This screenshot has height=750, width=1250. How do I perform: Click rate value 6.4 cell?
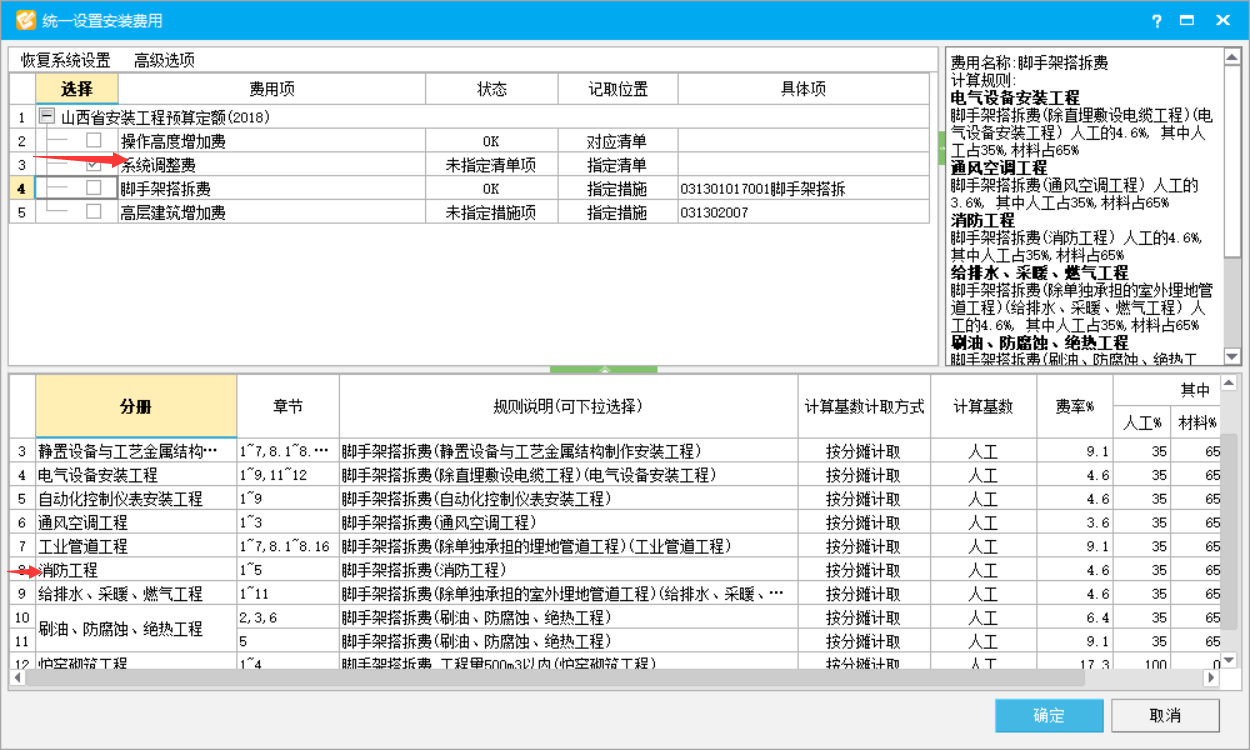pos(1075,618)
